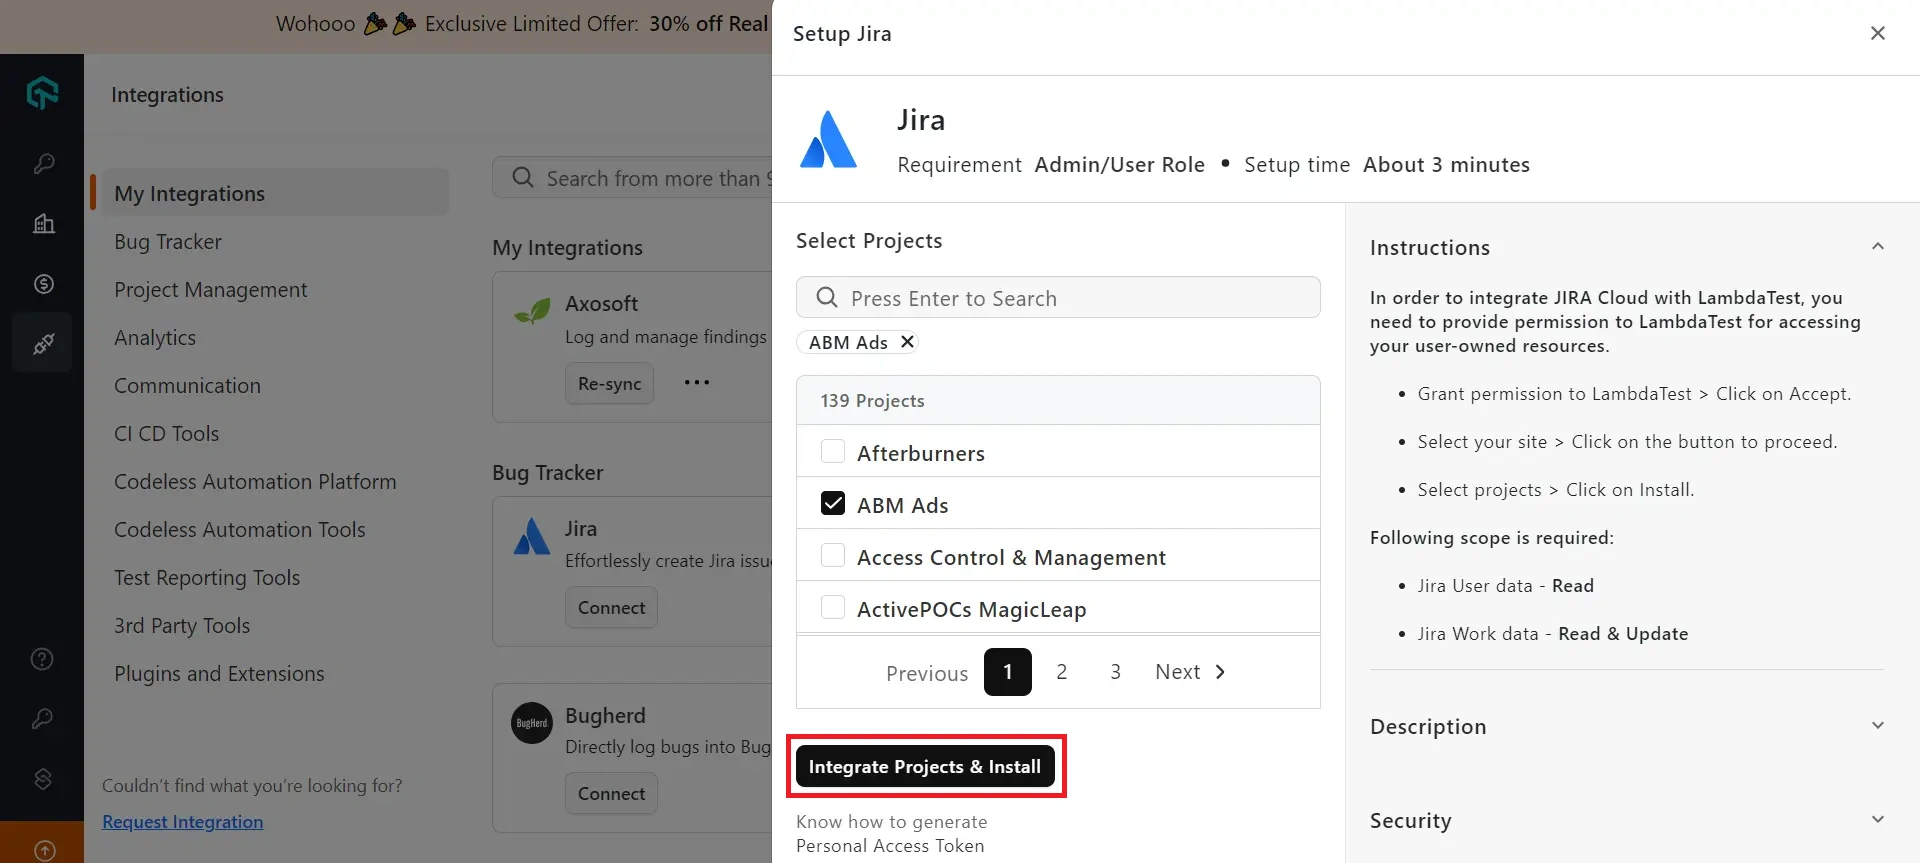
Task: Open Project Management category
Action: 211,290
